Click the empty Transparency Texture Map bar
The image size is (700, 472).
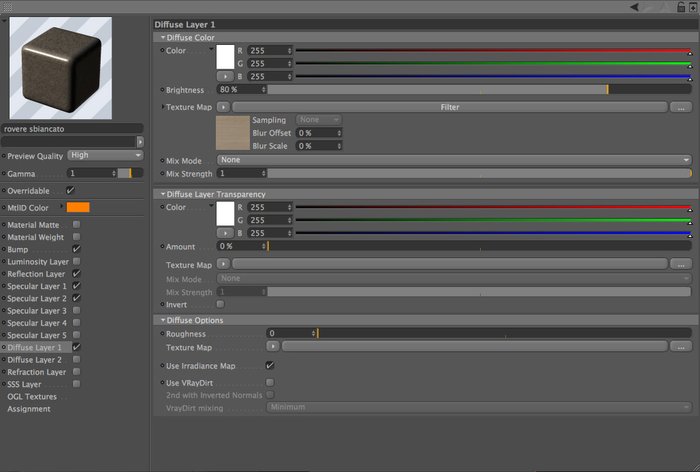tap(450, 264)
